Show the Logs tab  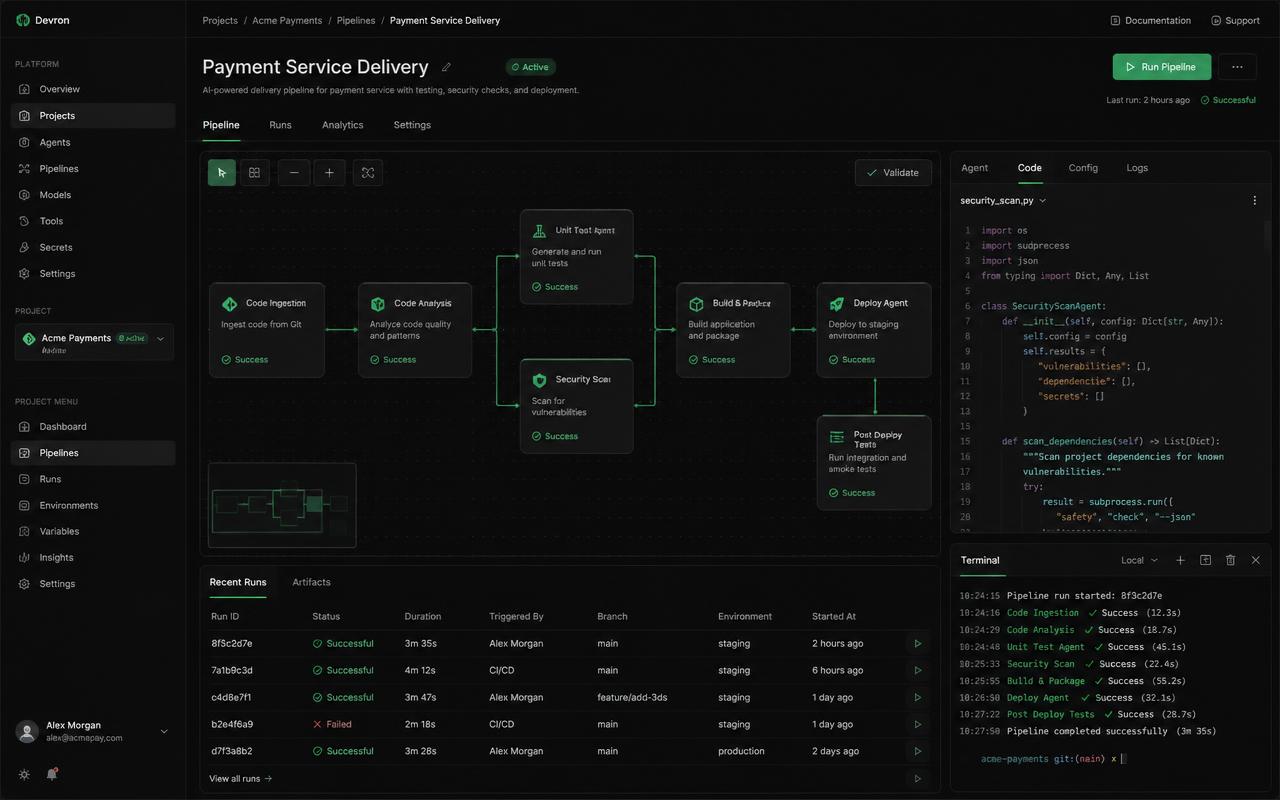(x=1137, y=168)
